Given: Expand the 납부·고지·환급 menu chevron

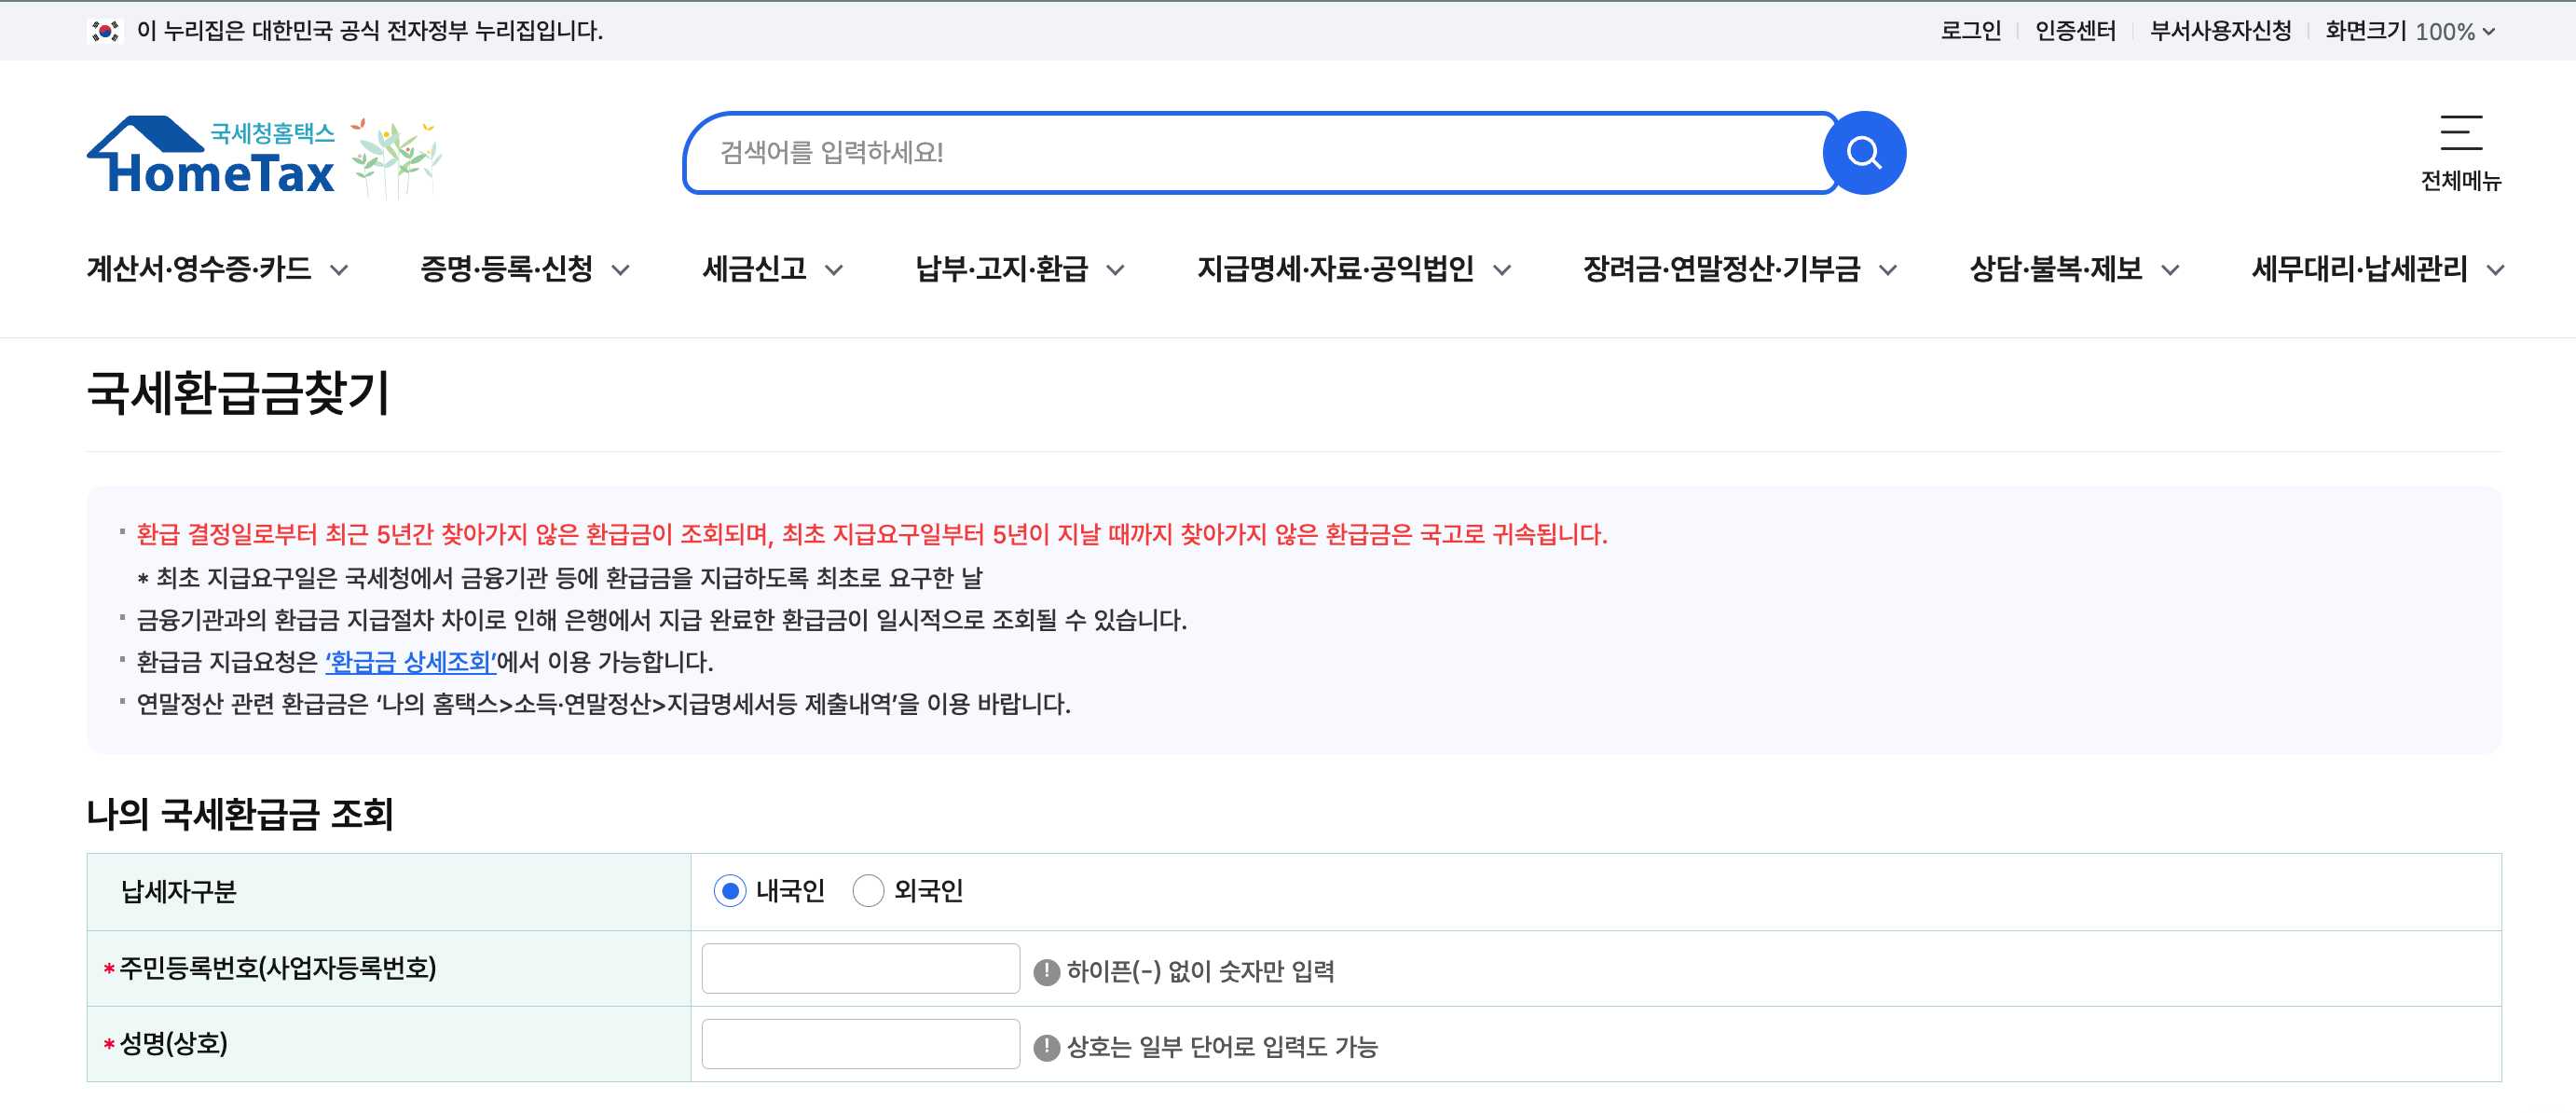Looking at the screenshot, I should pyautogui.click(x=1117, y=270).
